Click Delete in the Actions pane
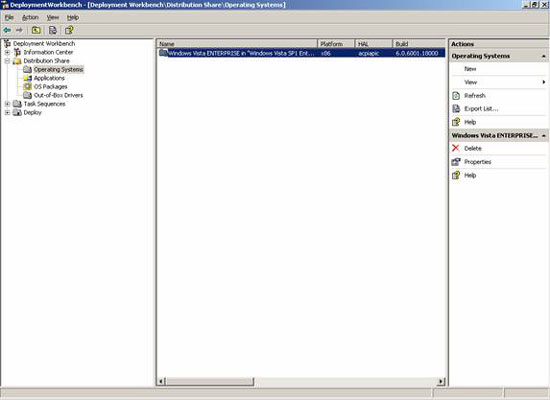The image size is (550, 400). point(473,148)
